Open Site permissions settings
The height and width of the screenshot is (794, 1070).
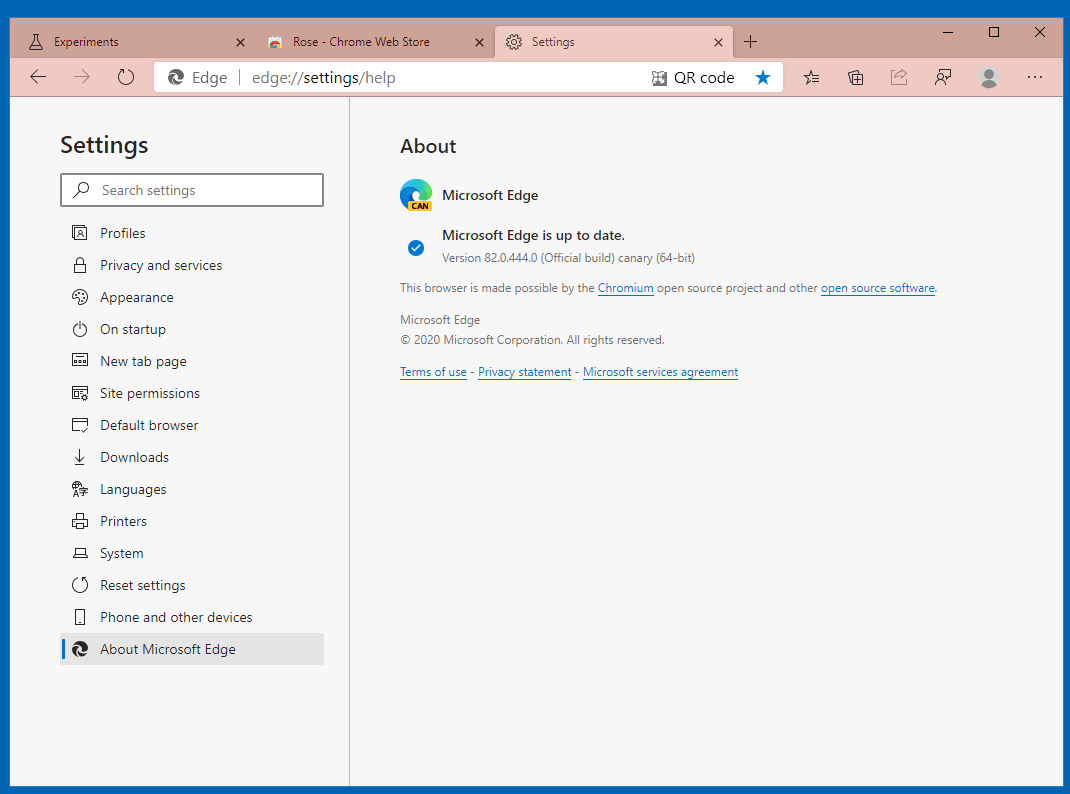tap(192, 394)
